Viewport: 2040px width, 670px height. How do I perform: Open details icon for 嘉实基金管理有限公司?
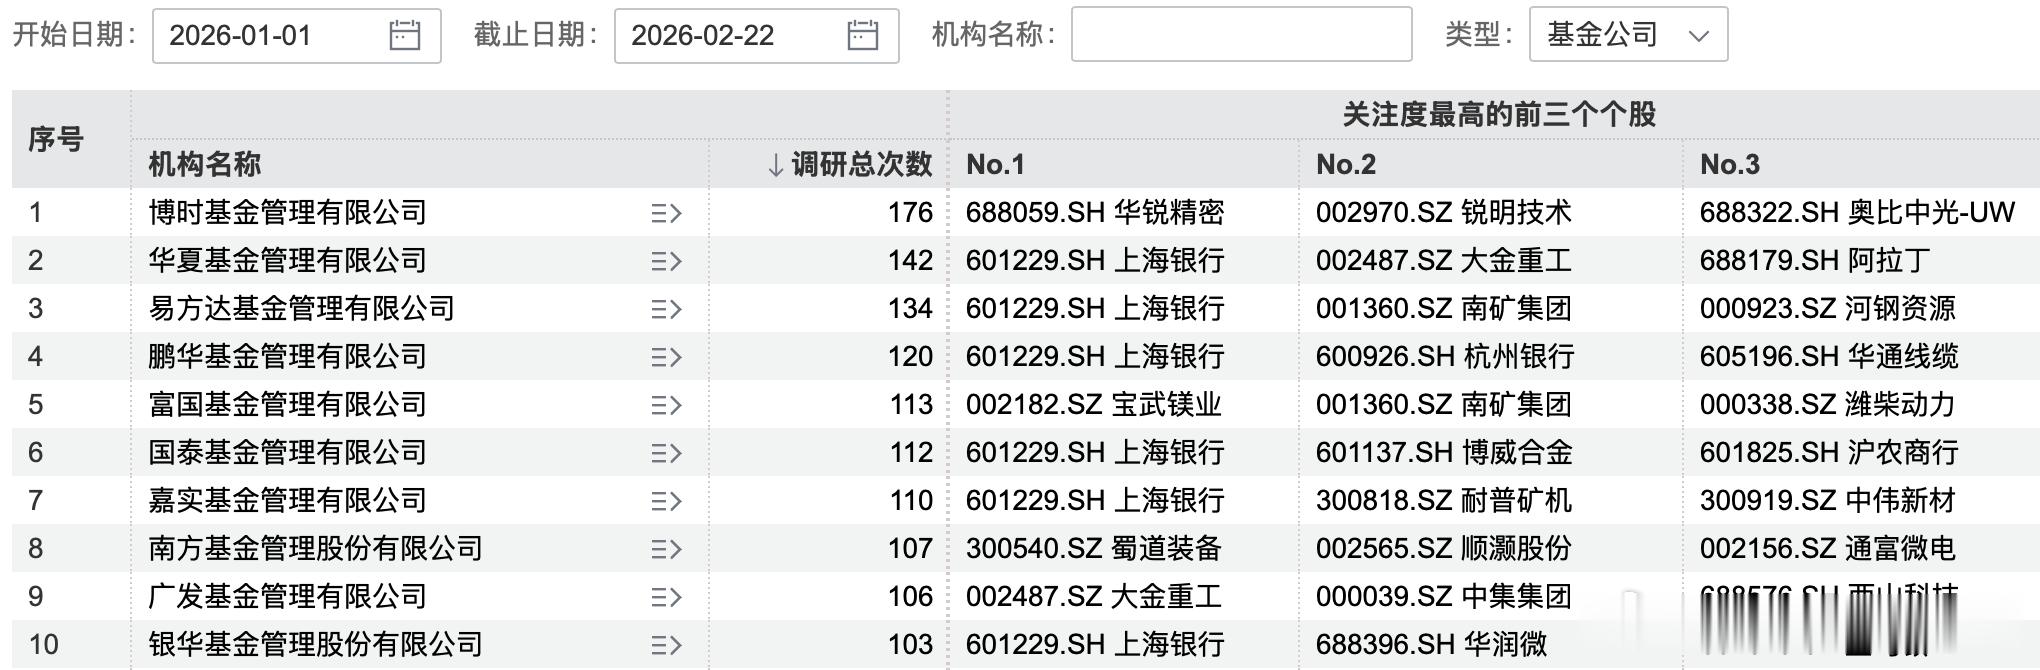(x=666, y=501)
